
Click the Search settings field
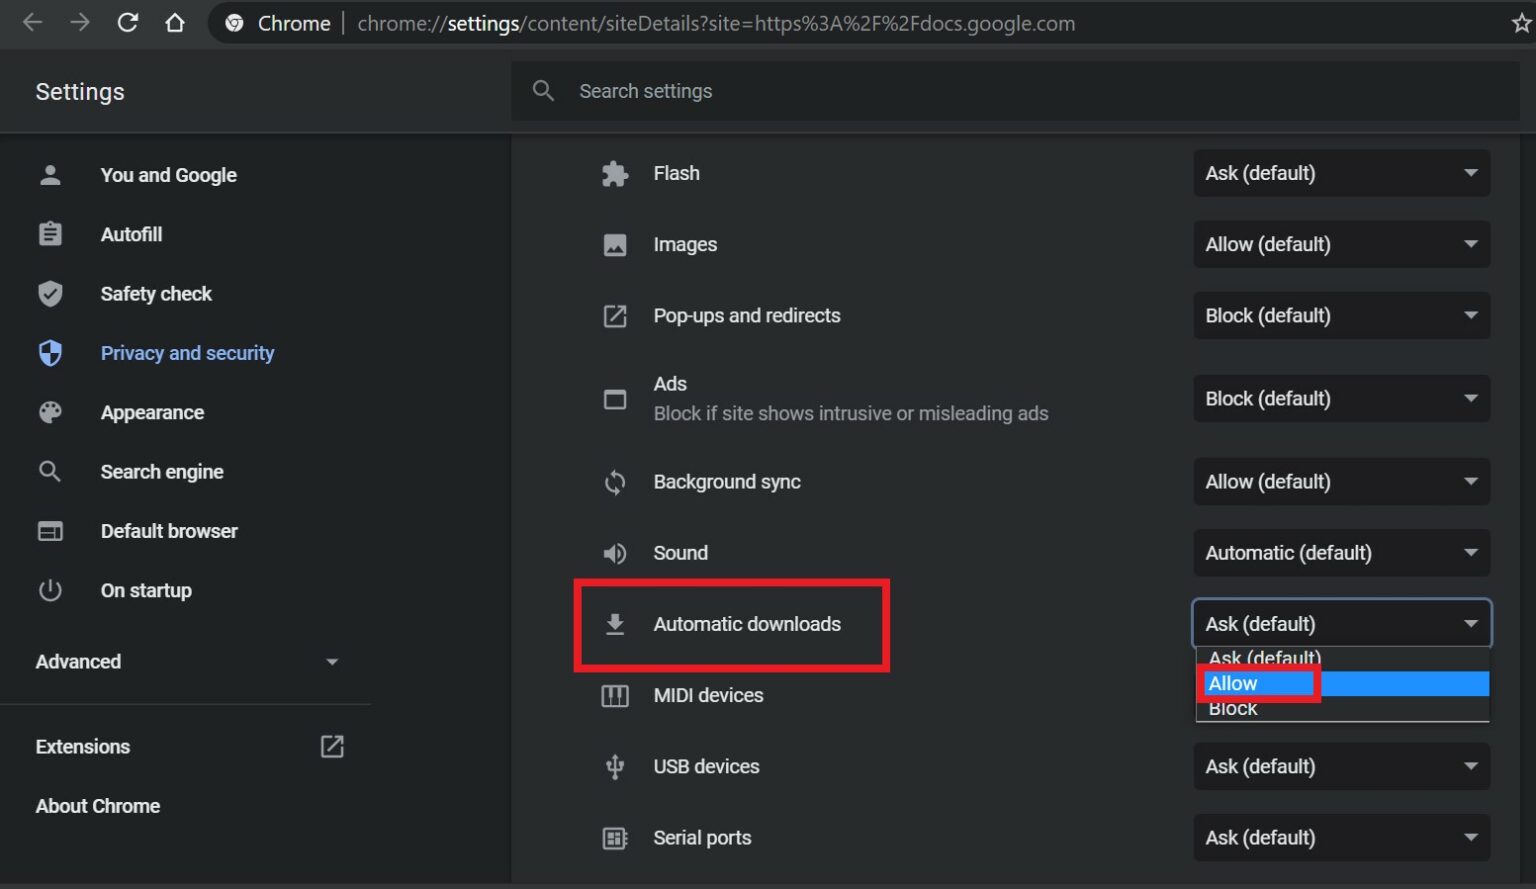click(800, 90)
